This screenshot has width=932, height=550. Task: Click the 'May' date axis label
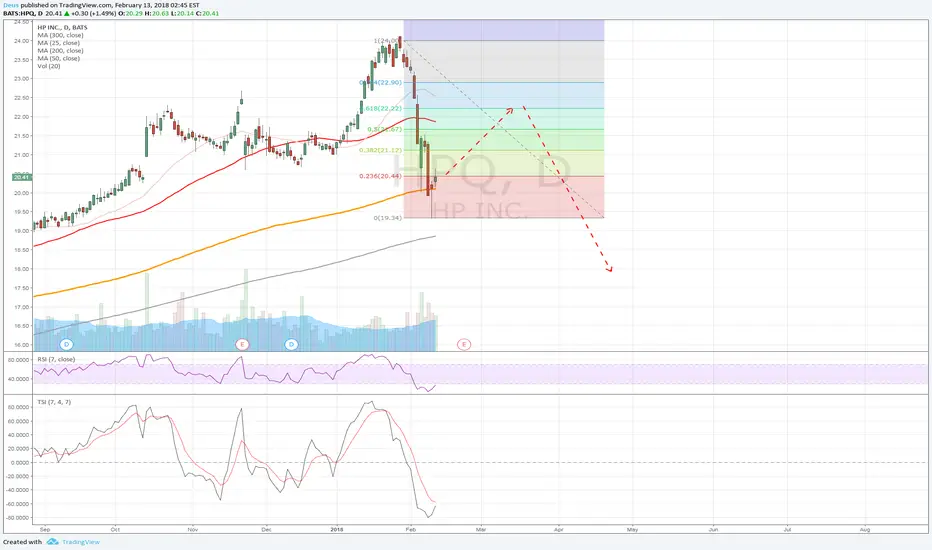coord(632,529)
